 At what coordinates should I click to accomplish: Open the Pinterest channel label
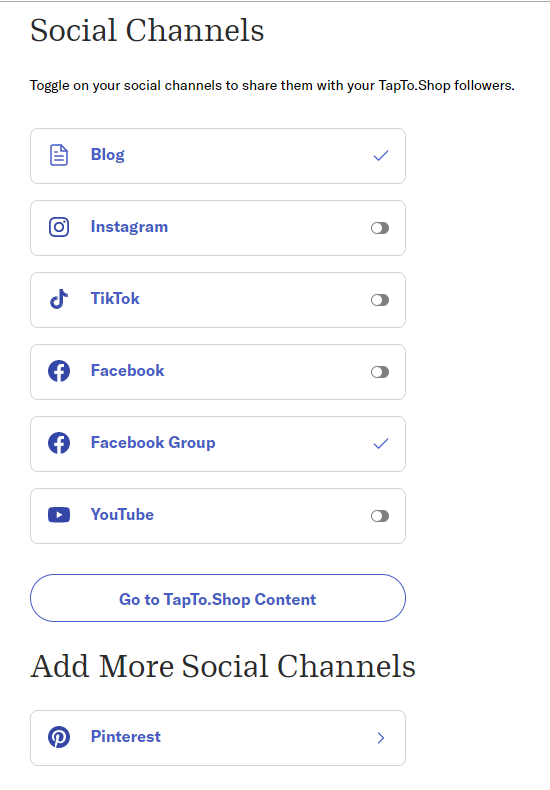point(125,737)
